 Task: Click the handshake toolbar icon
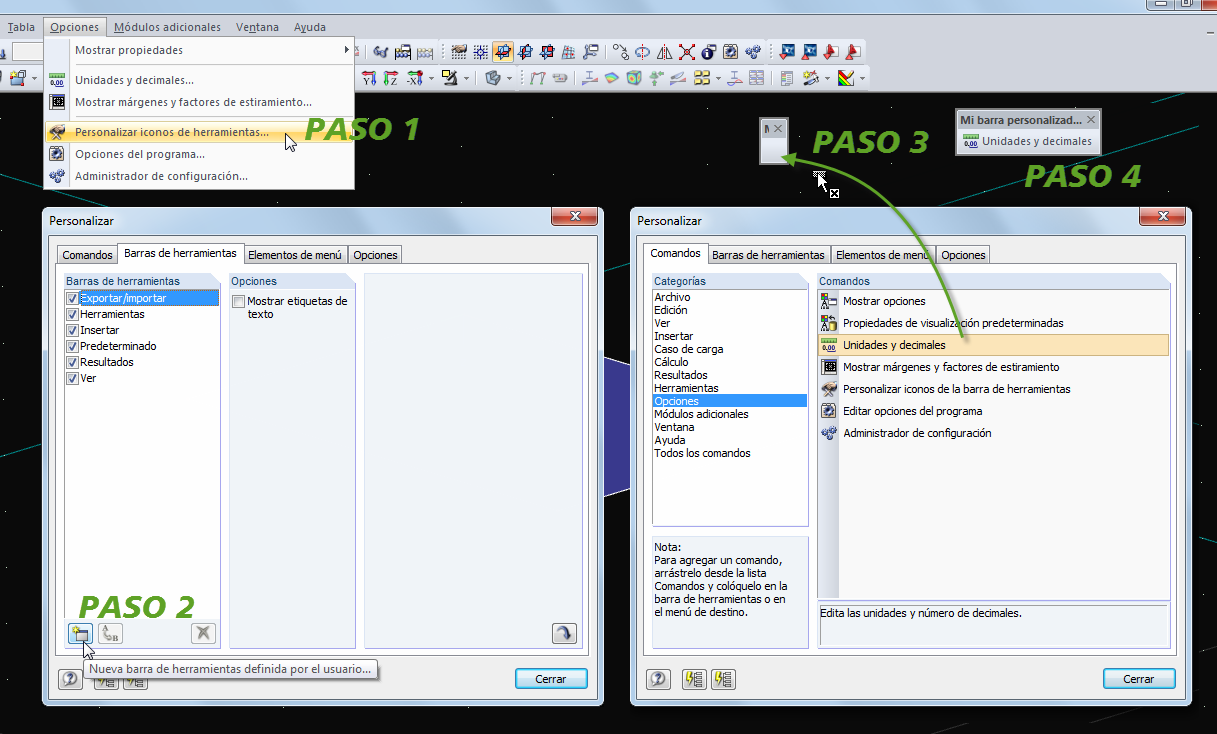coord(459,52)
